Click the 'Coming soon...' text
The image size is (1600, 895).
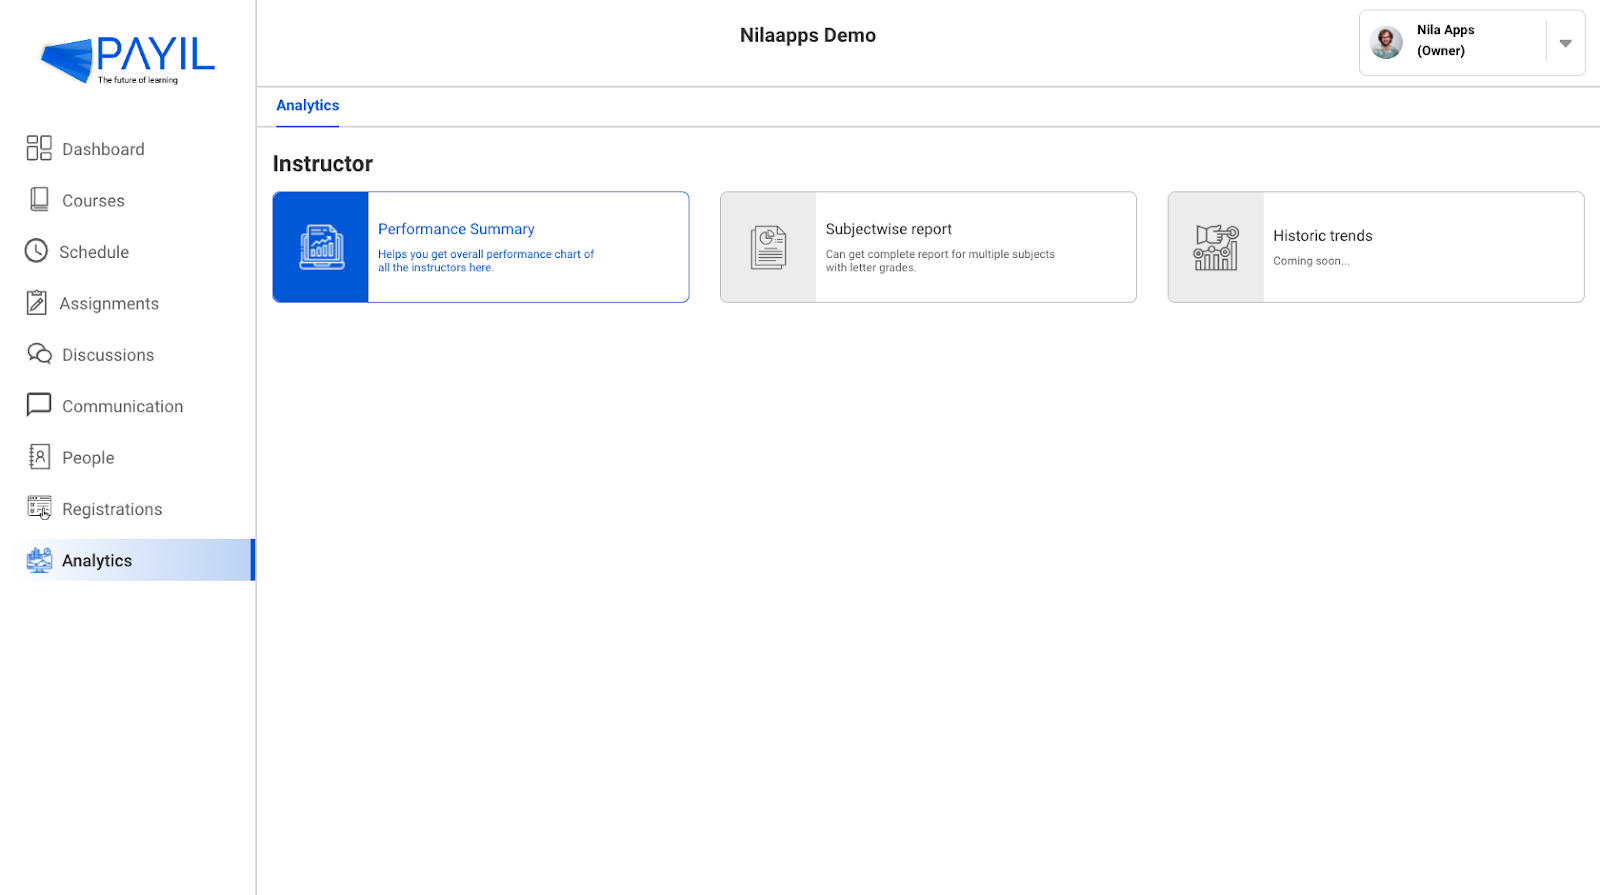[x=1311, y=261]
